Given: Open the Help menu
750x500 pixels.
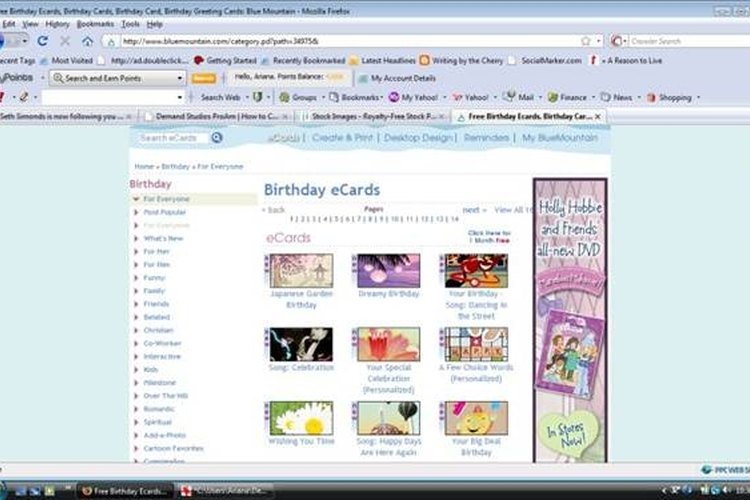Looking at the screenshot, I should [154, 24].
